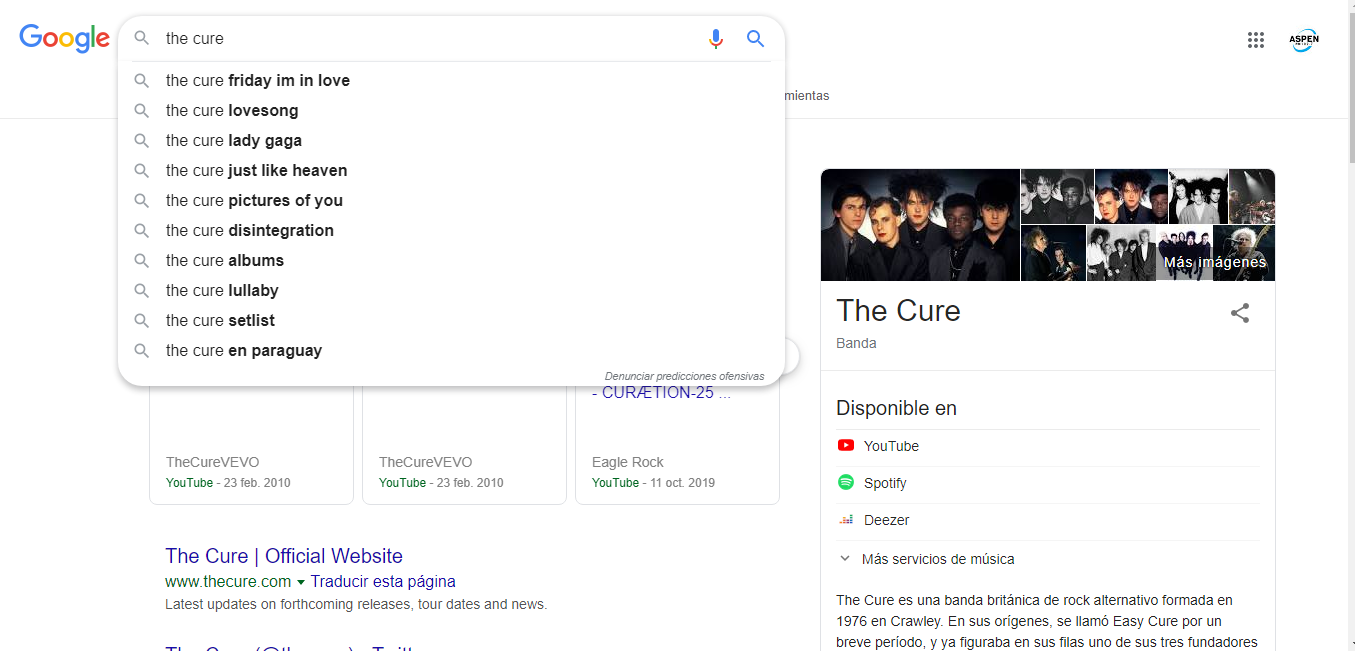Click 'Denunciar predicciones ofensivas' link
This screenshot has width=1355, height=651.
(x=684, y=376)
